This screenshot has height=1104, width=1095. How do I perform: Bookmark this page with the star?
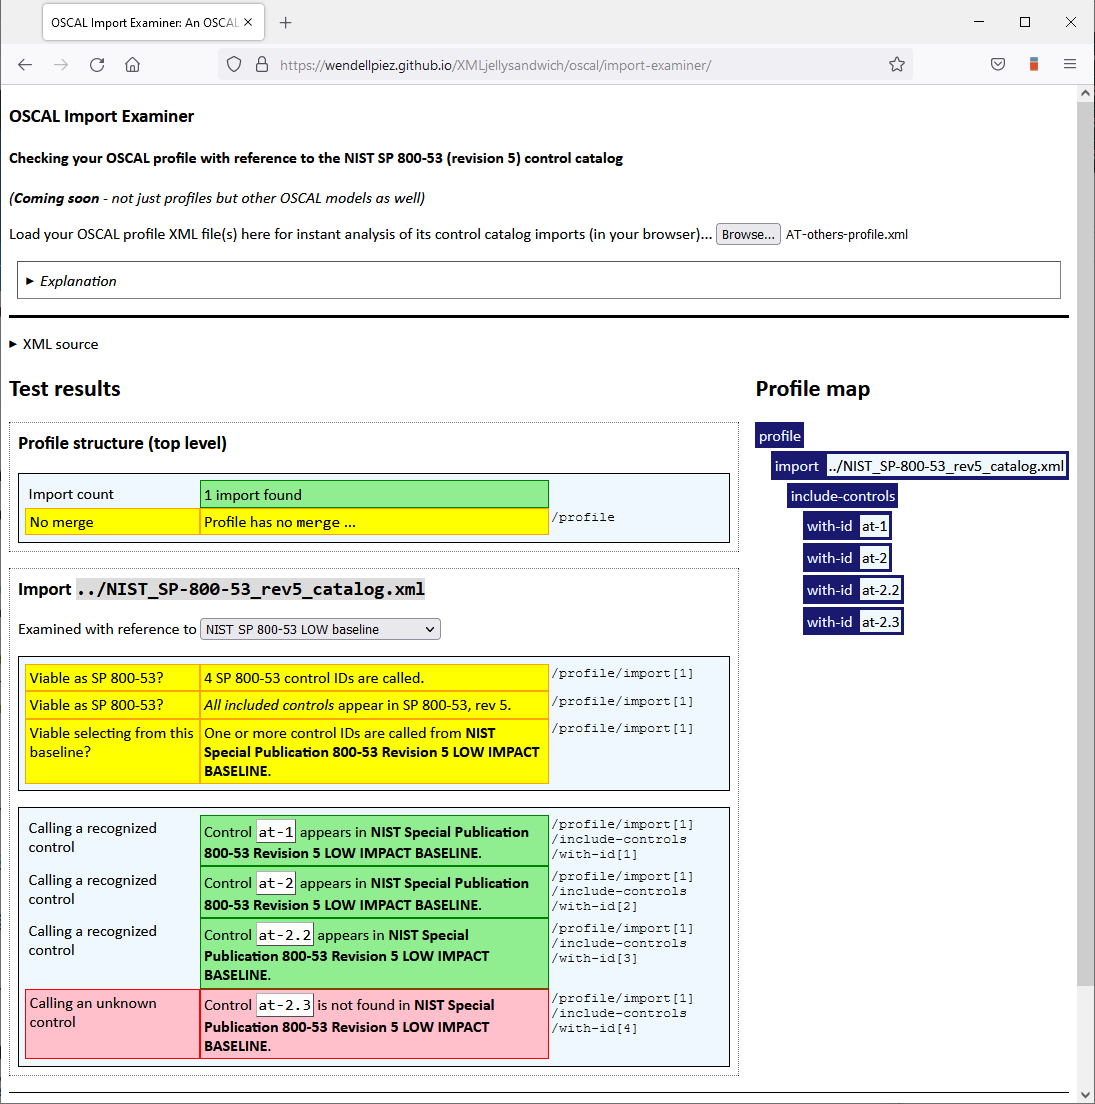(896, 65)
